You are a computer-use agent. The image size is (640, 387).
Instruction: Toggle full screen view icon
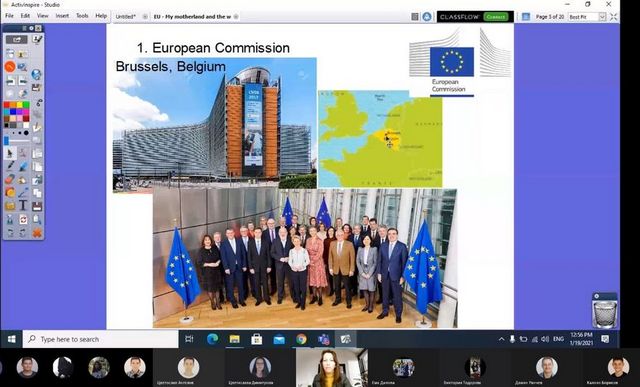[x=613, y=17]
